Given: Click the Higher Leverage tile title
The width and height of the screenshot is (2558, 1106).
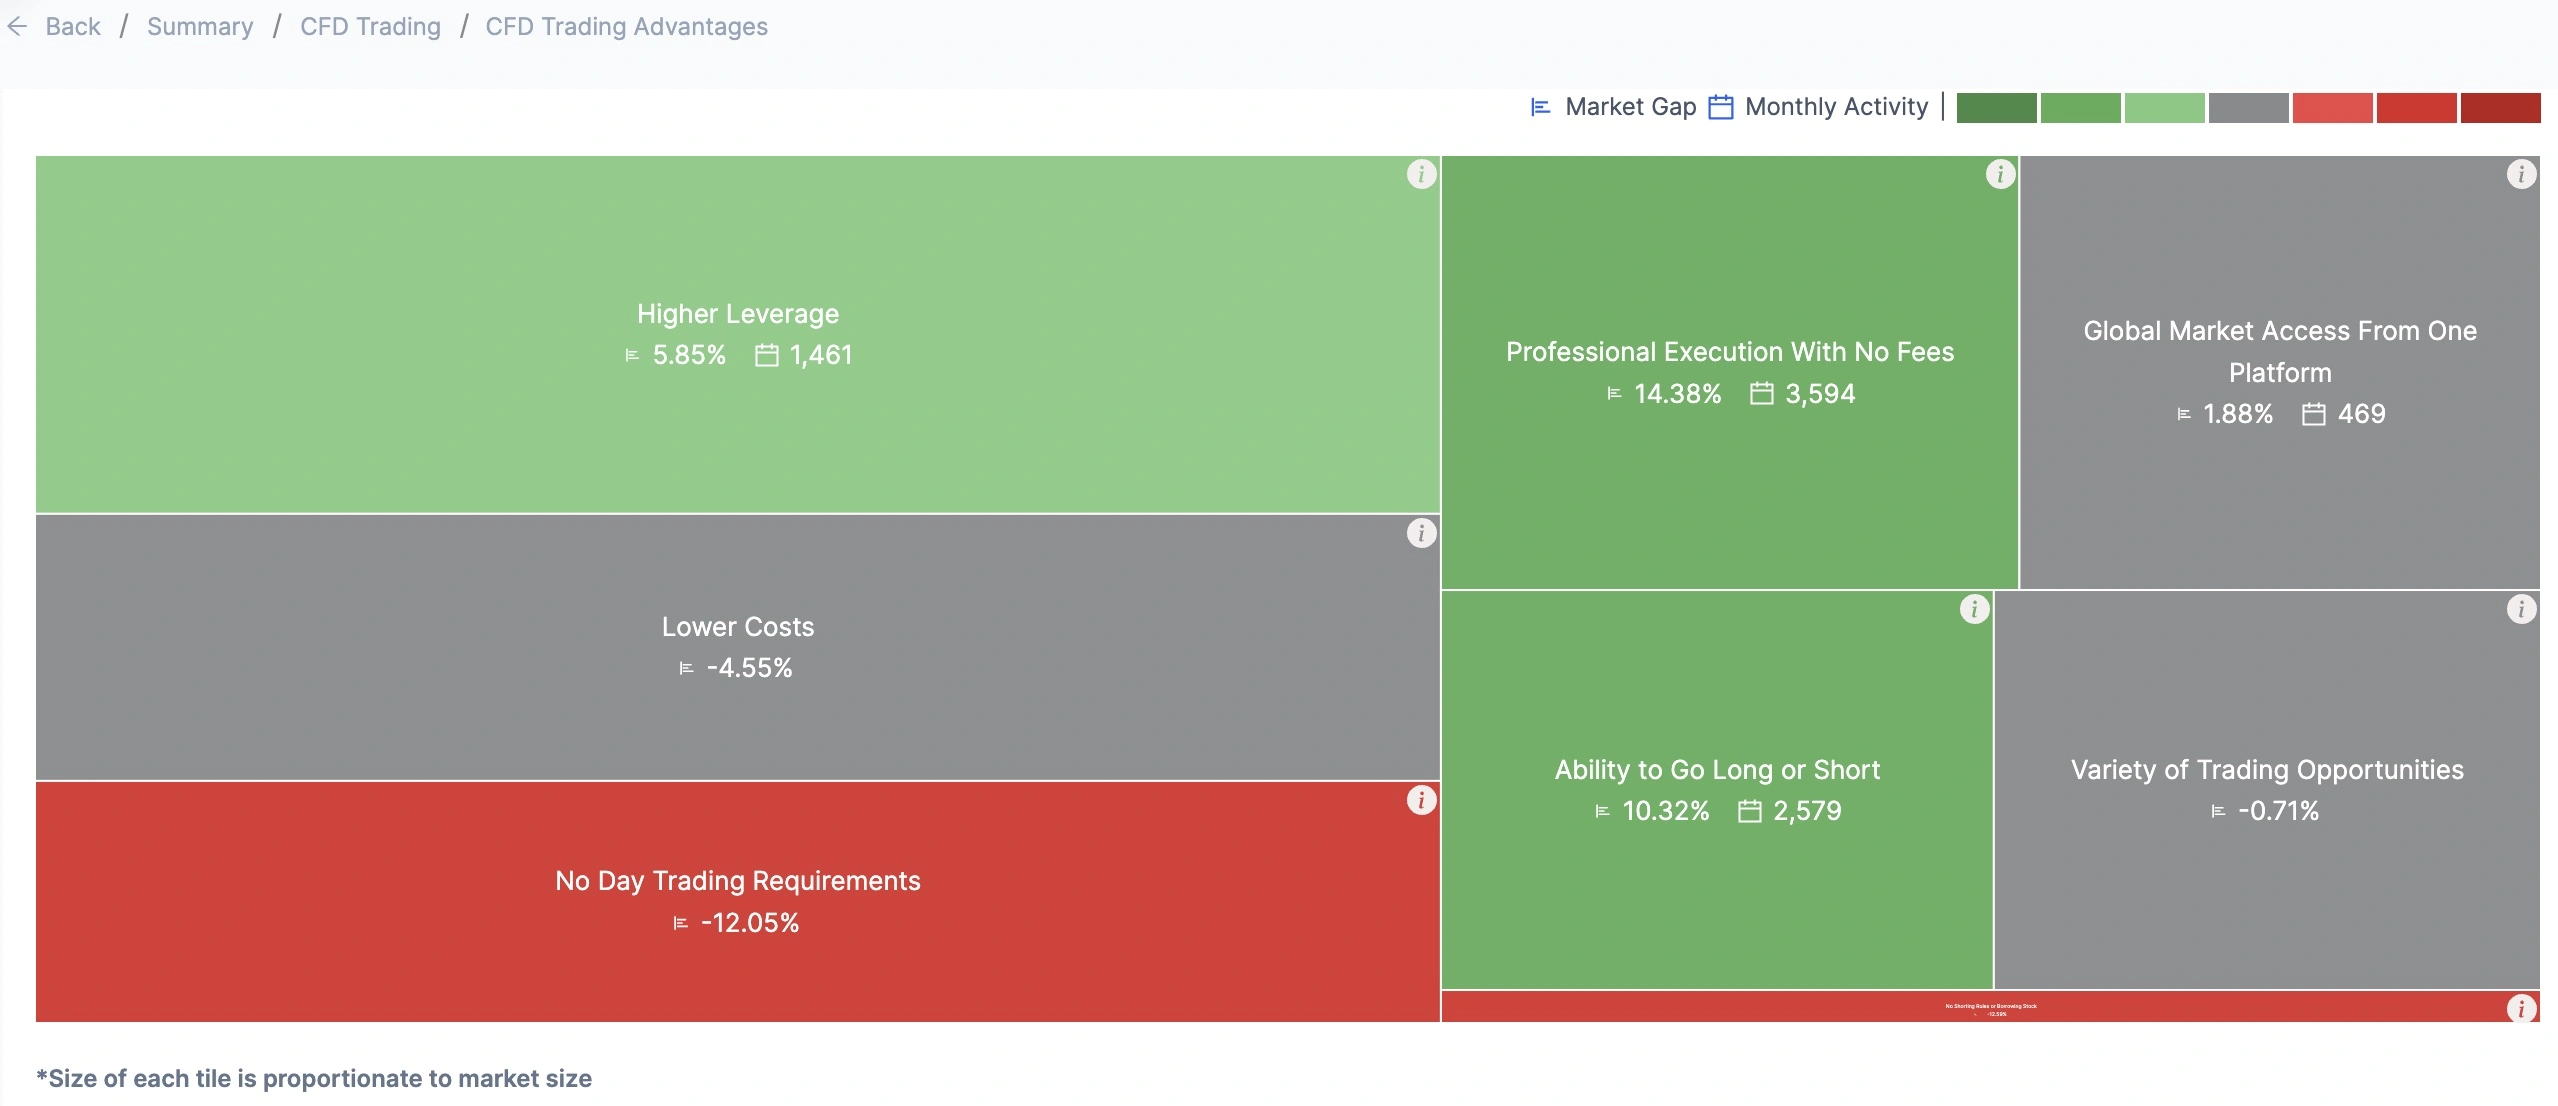Looking at the screenshot, I should click(738, 314).
